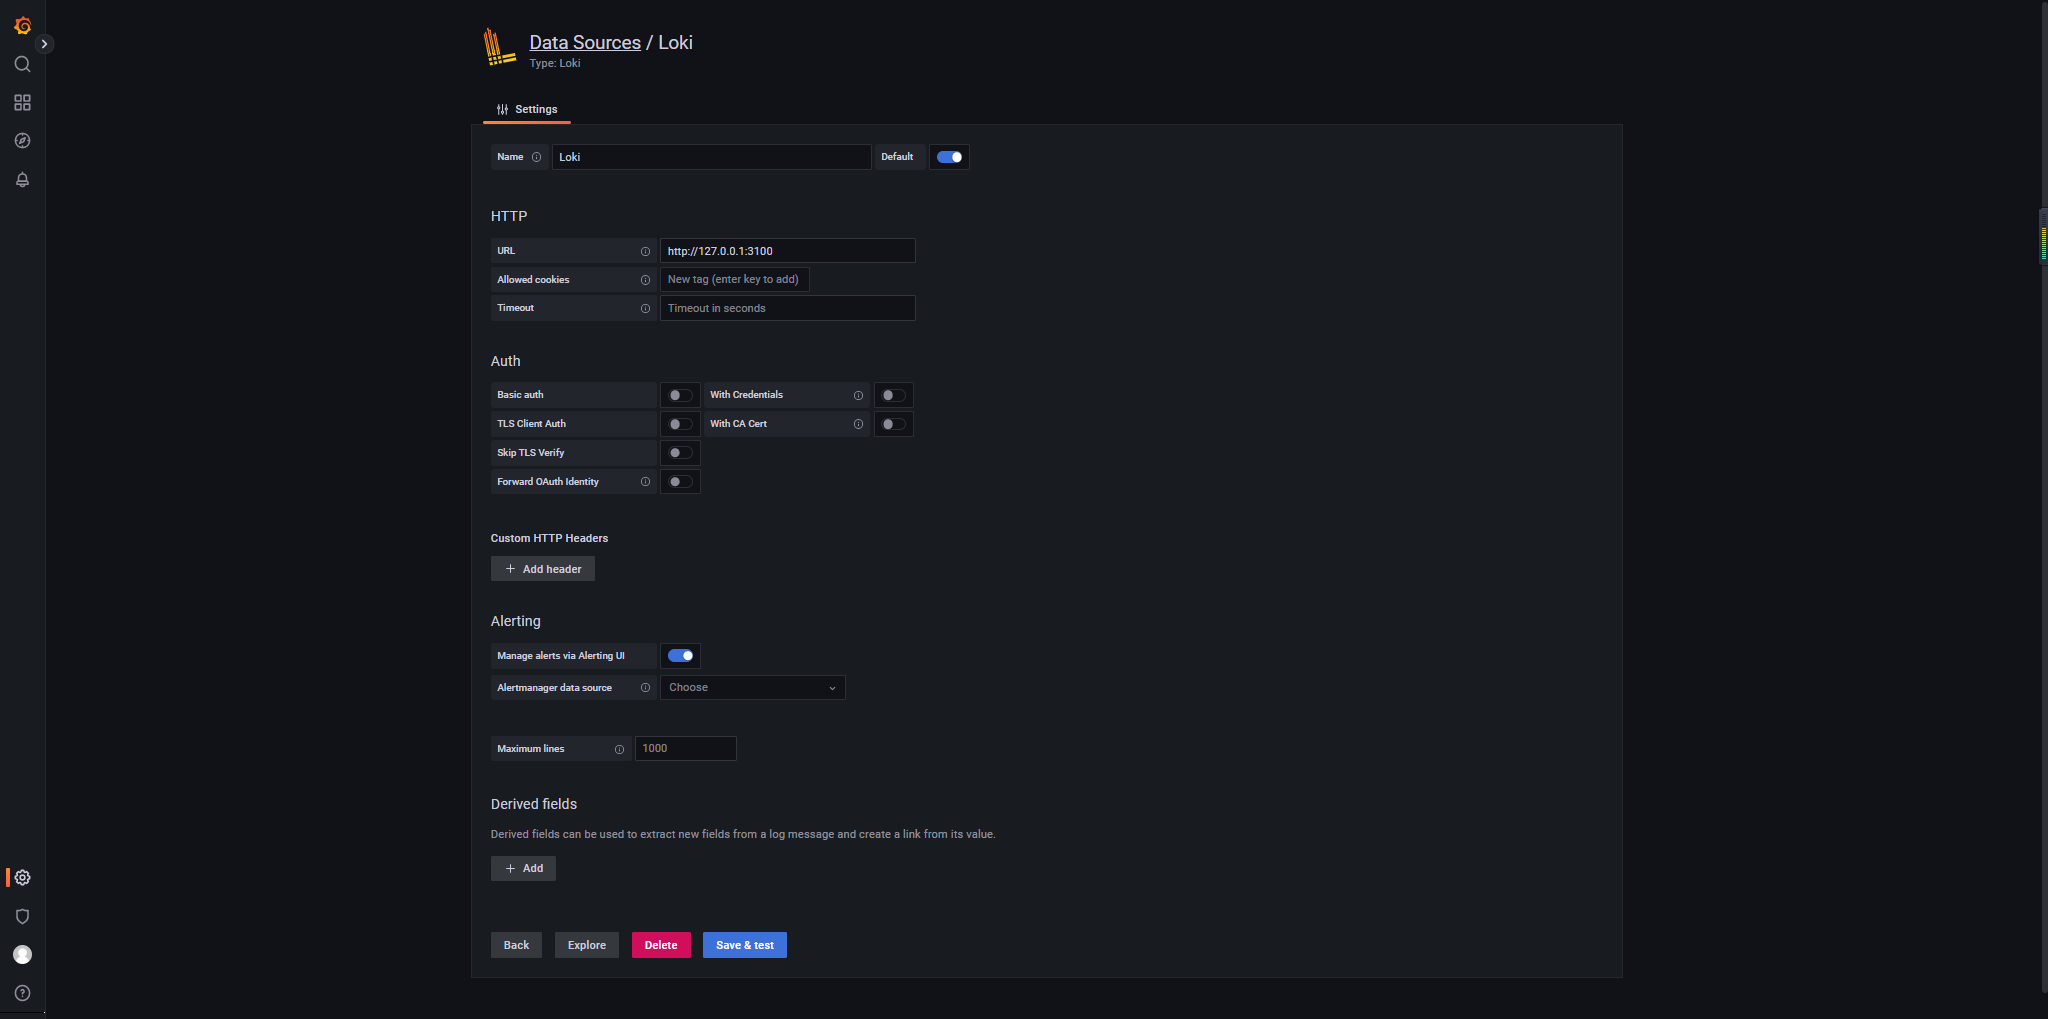Click the 'Custom HTTP Headers' heading

coord(549,538)
